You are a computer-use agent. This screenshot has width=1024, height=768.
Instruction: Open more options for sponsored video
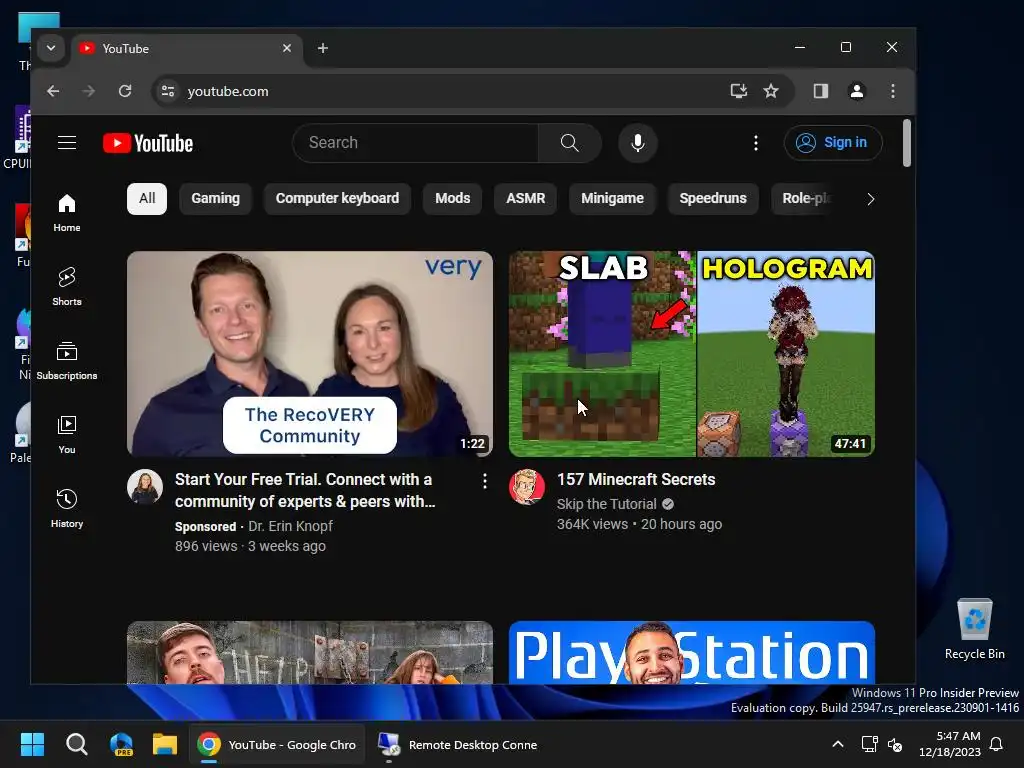[485, 481]
